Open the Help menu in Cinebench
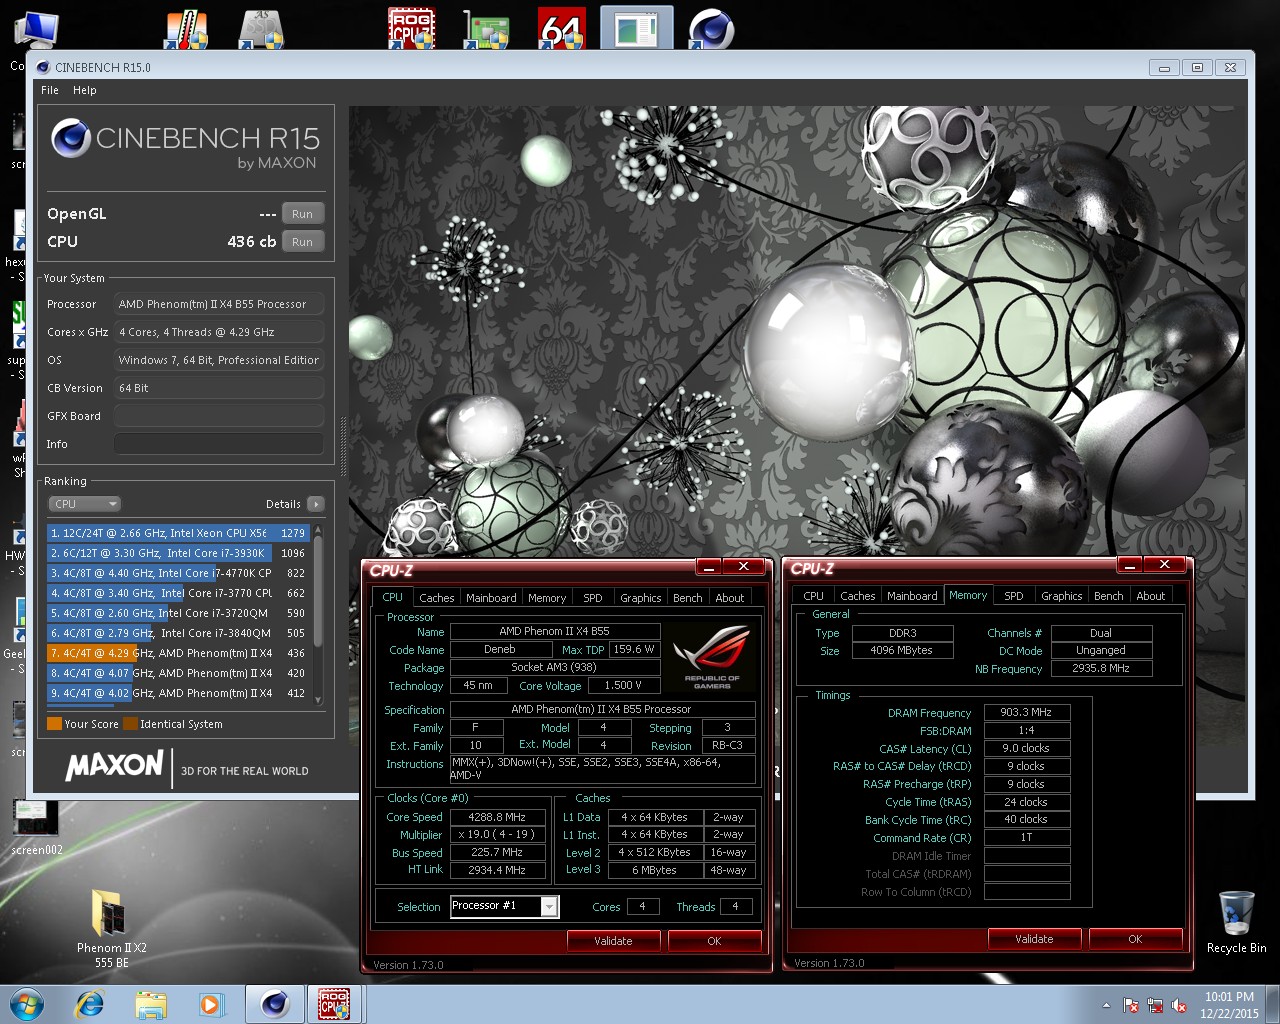The height and width of the screenshot is (1024, 1280). coord(85,90)
